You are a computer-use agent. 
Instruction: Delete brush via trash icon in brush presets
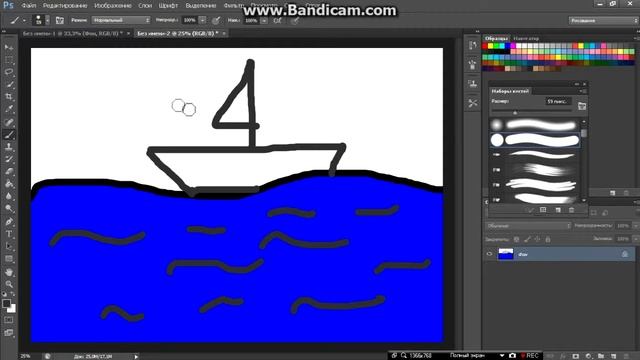click(x=571, y=210)
